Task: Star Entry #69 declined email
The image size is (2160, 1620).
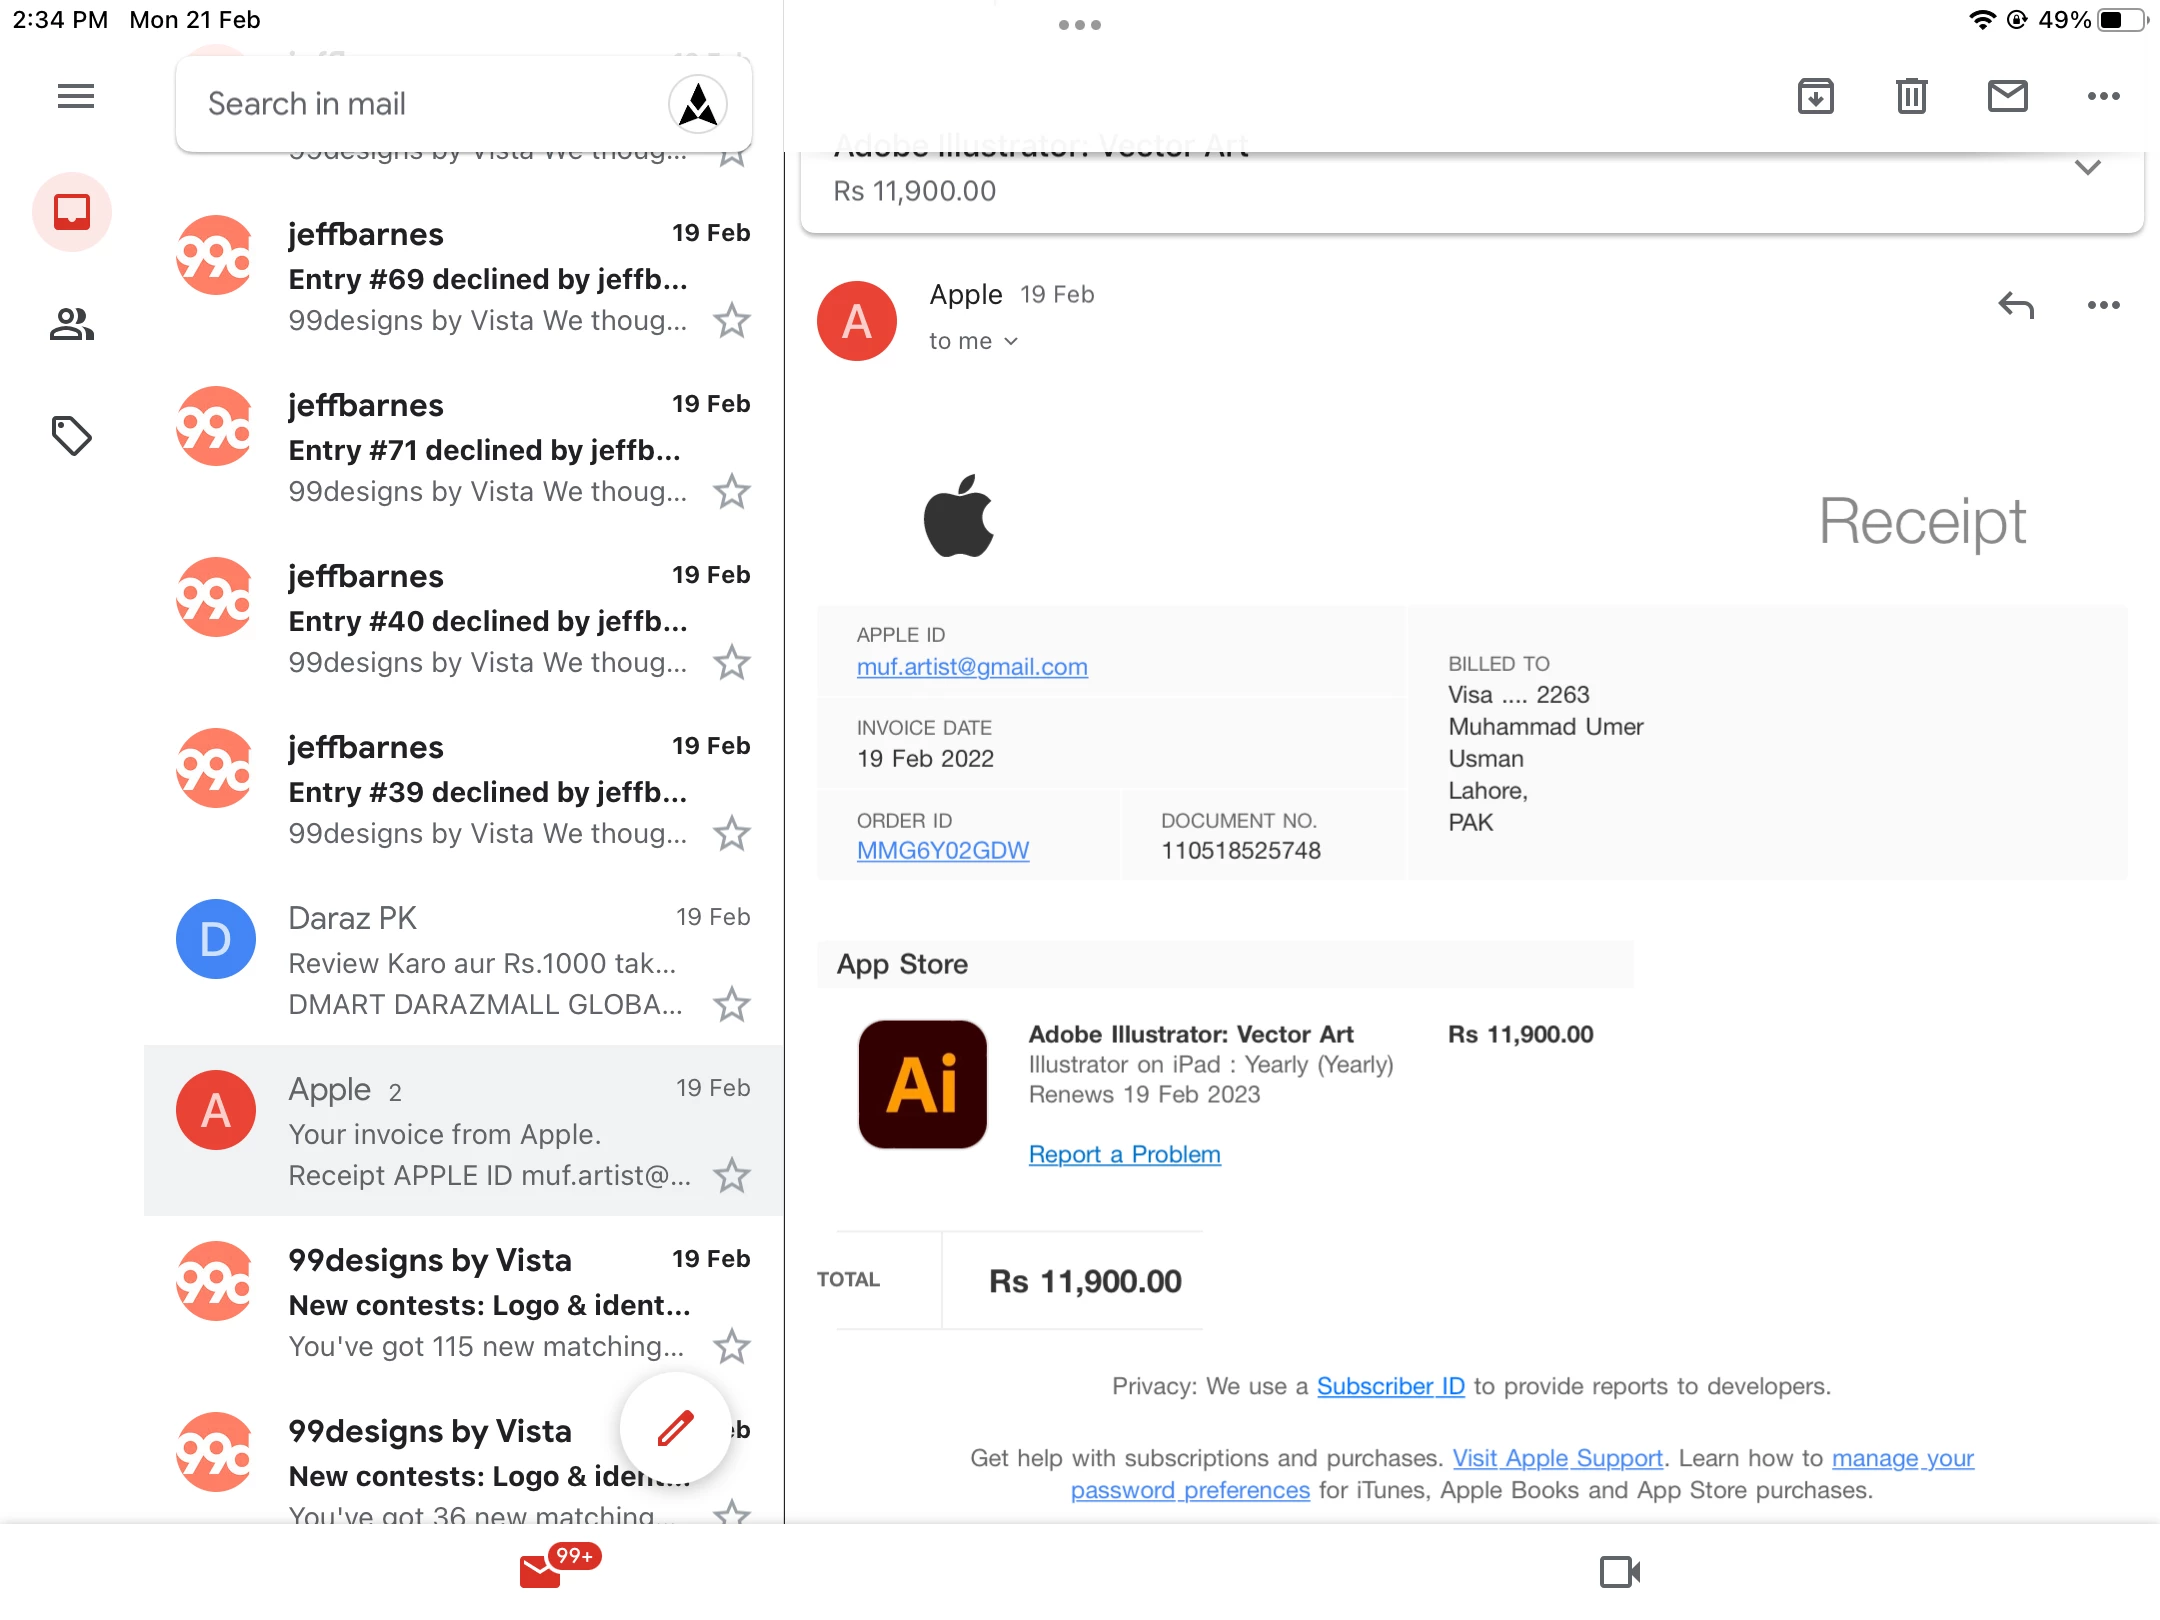Action: pos(732,320)
